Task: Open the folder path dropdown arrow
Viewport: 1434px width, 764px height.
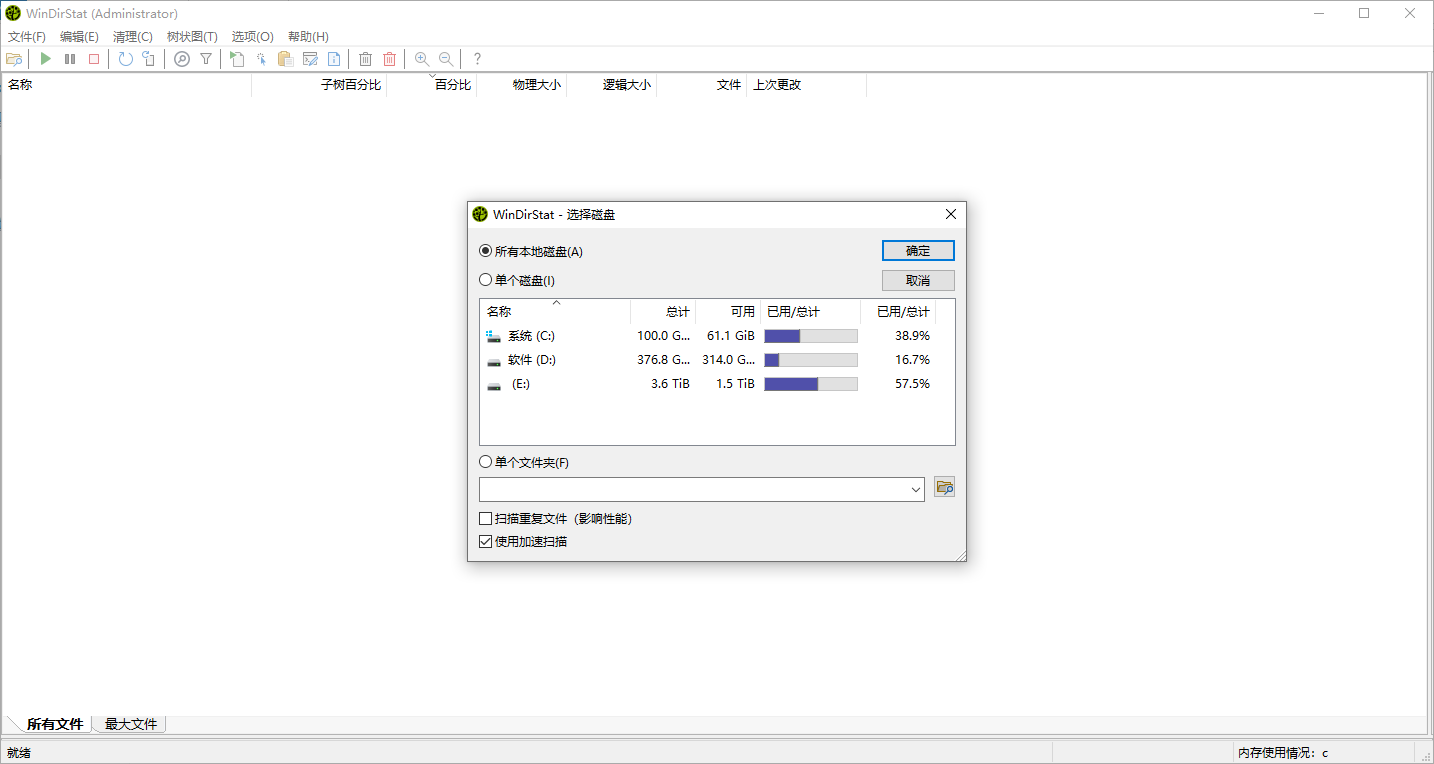Action: [x=915, y=489]
